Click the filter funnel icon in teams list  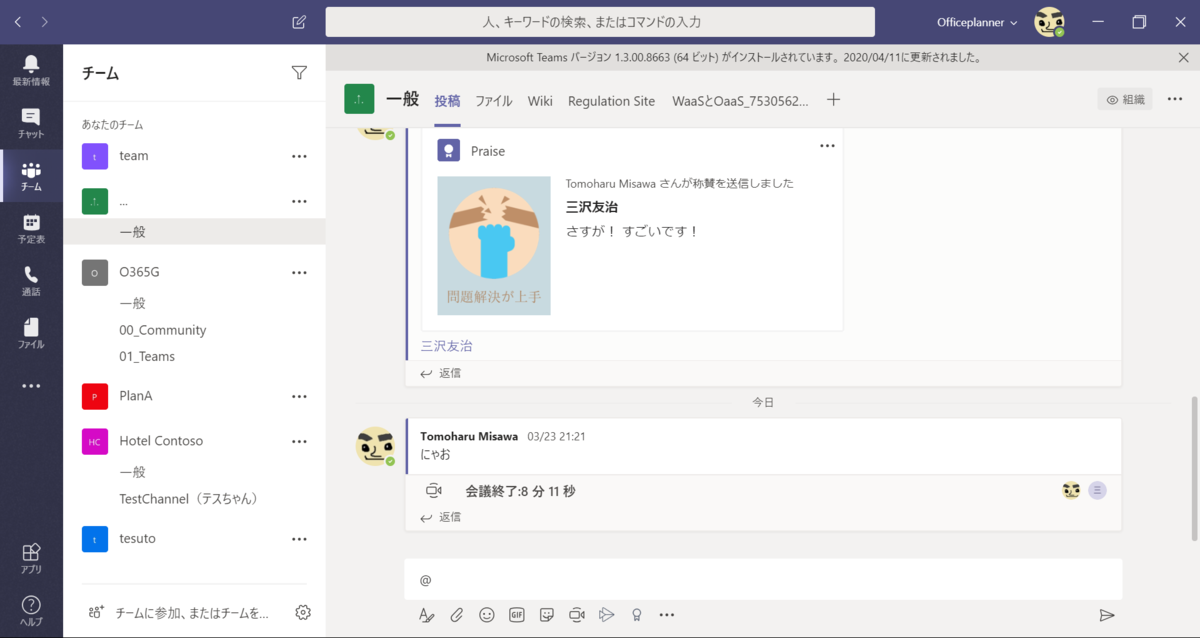(x=299, y=72)
